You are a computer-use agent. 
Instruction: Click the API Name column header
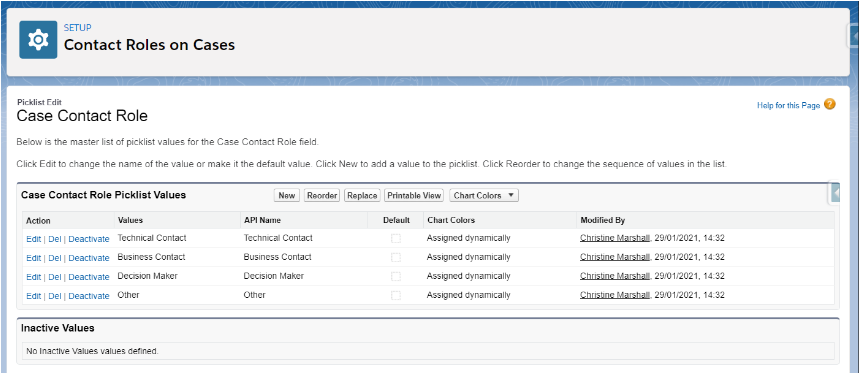coord(262,220)
